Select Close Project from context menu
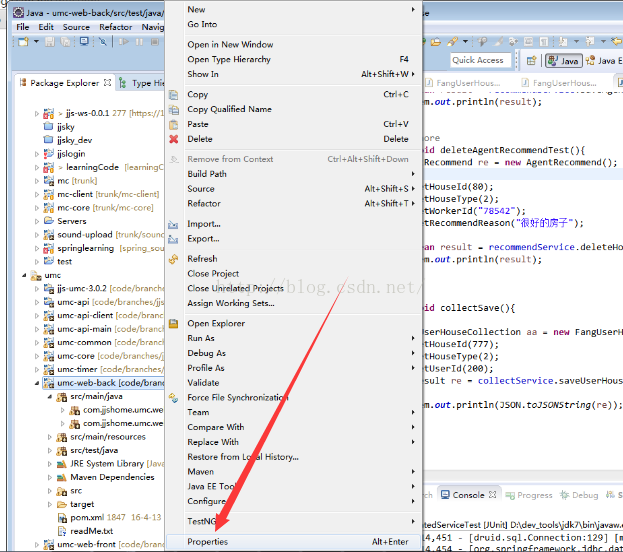This screenshot has width=623, height=552. [x=293, y=274]
